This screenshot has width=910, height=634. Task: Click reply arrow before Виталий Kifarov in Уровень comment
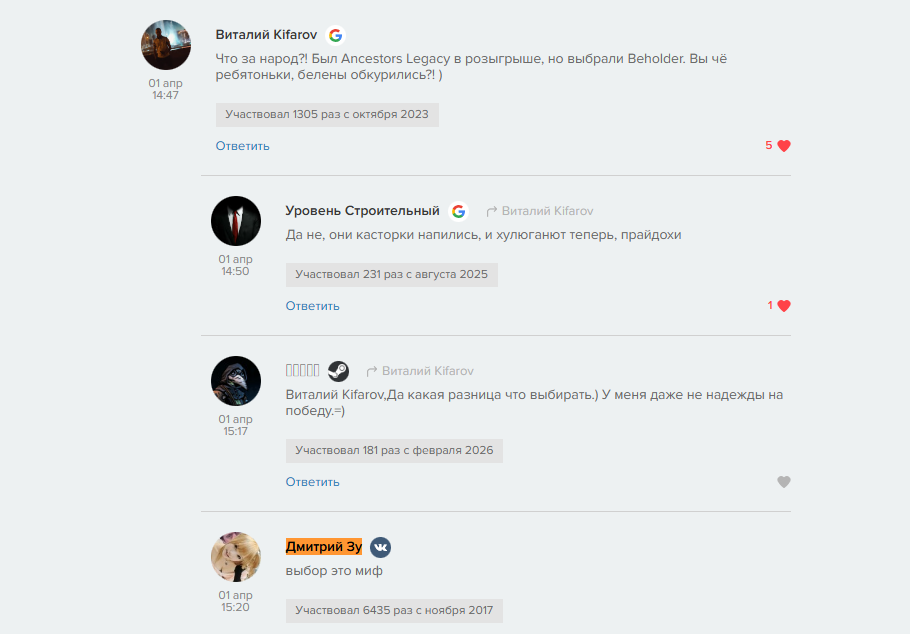click(x=492, y=211)
